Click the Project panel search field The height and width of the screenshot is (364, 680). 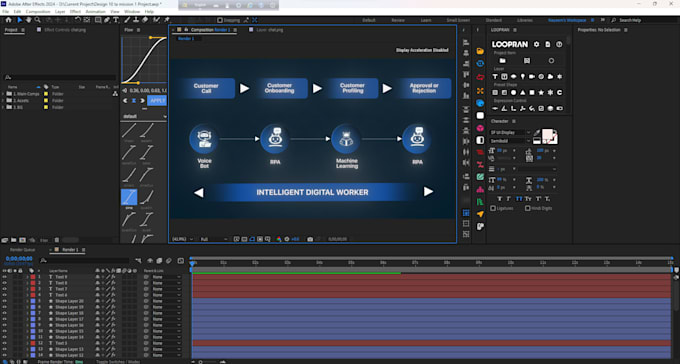coord(60,77)
